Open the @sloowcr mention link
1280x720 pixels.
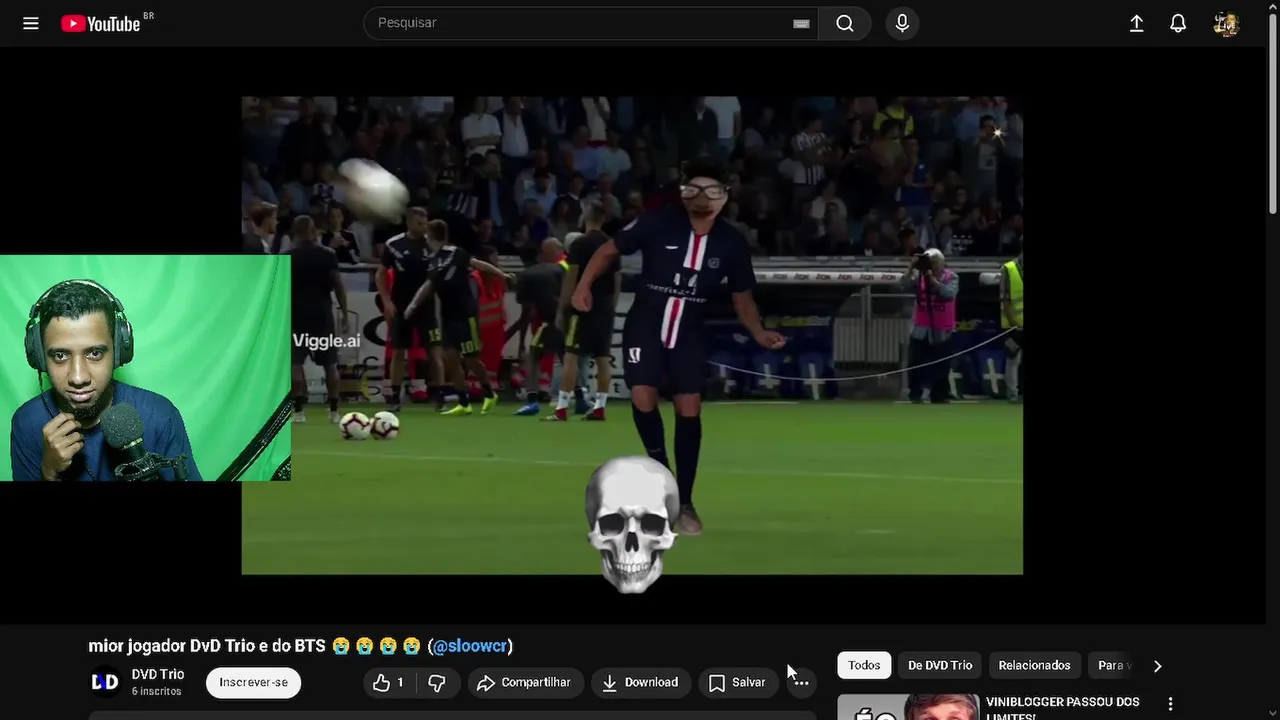[x=470, y=646]
